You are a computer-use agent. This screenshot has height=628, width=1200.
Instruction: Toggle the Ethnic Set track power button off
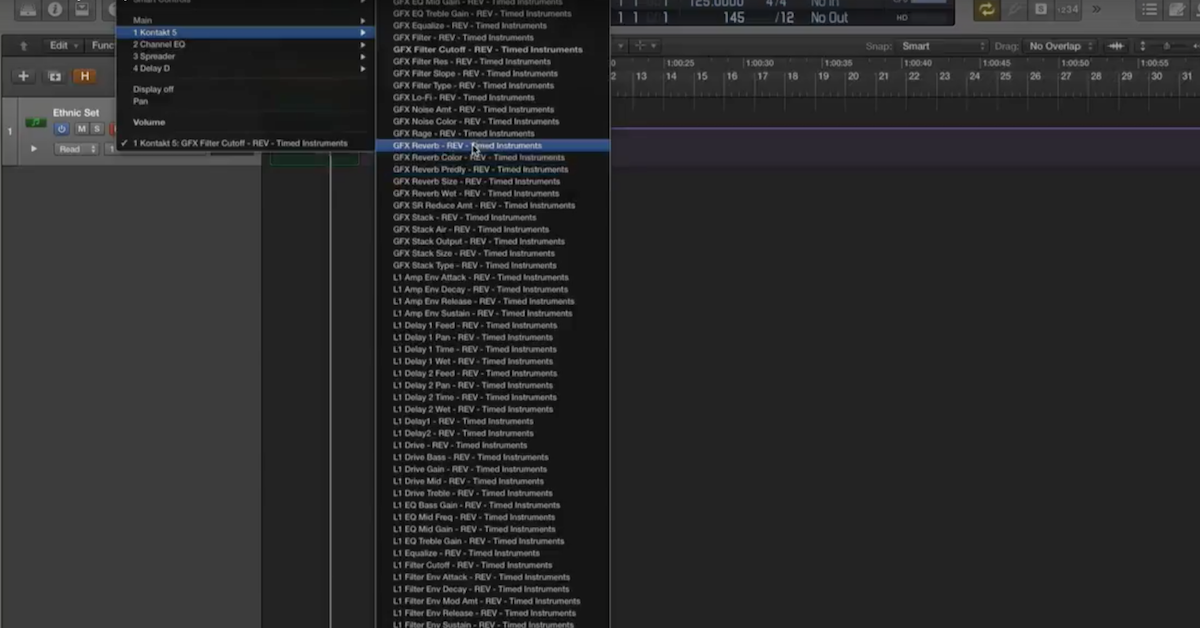(62, 128)
